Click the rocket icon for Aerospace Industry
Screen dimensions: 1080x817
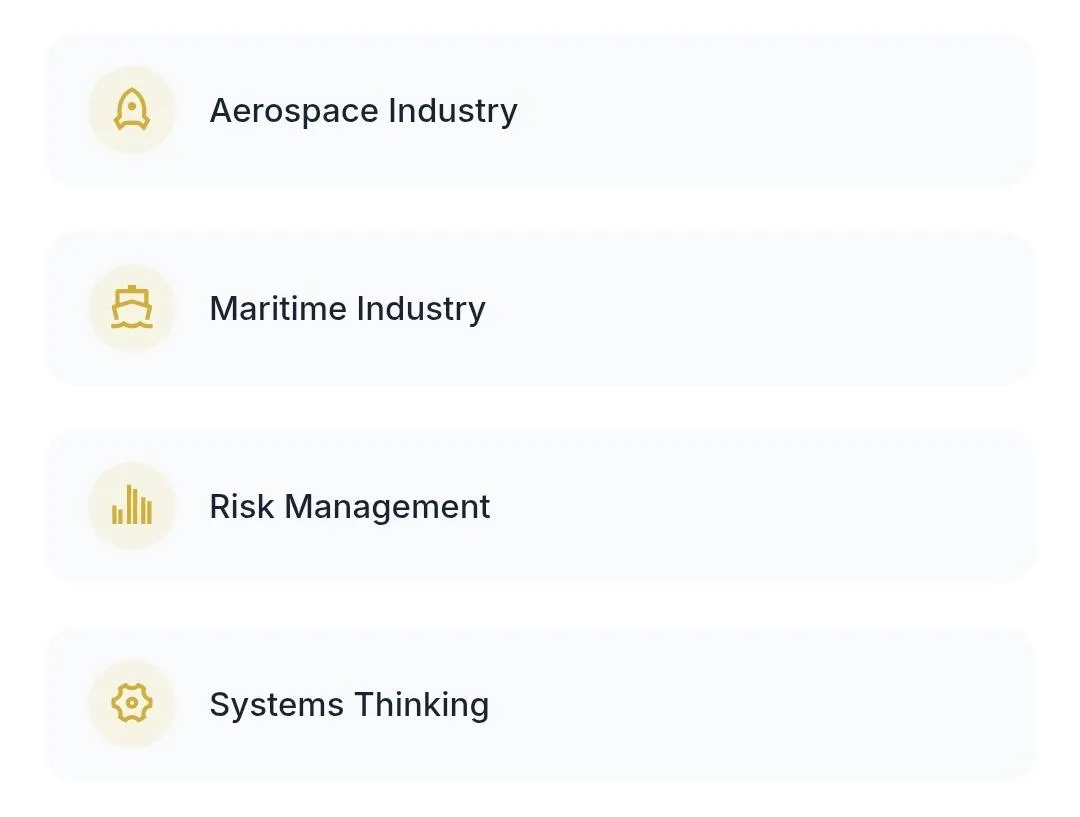(x=132, y=110)
